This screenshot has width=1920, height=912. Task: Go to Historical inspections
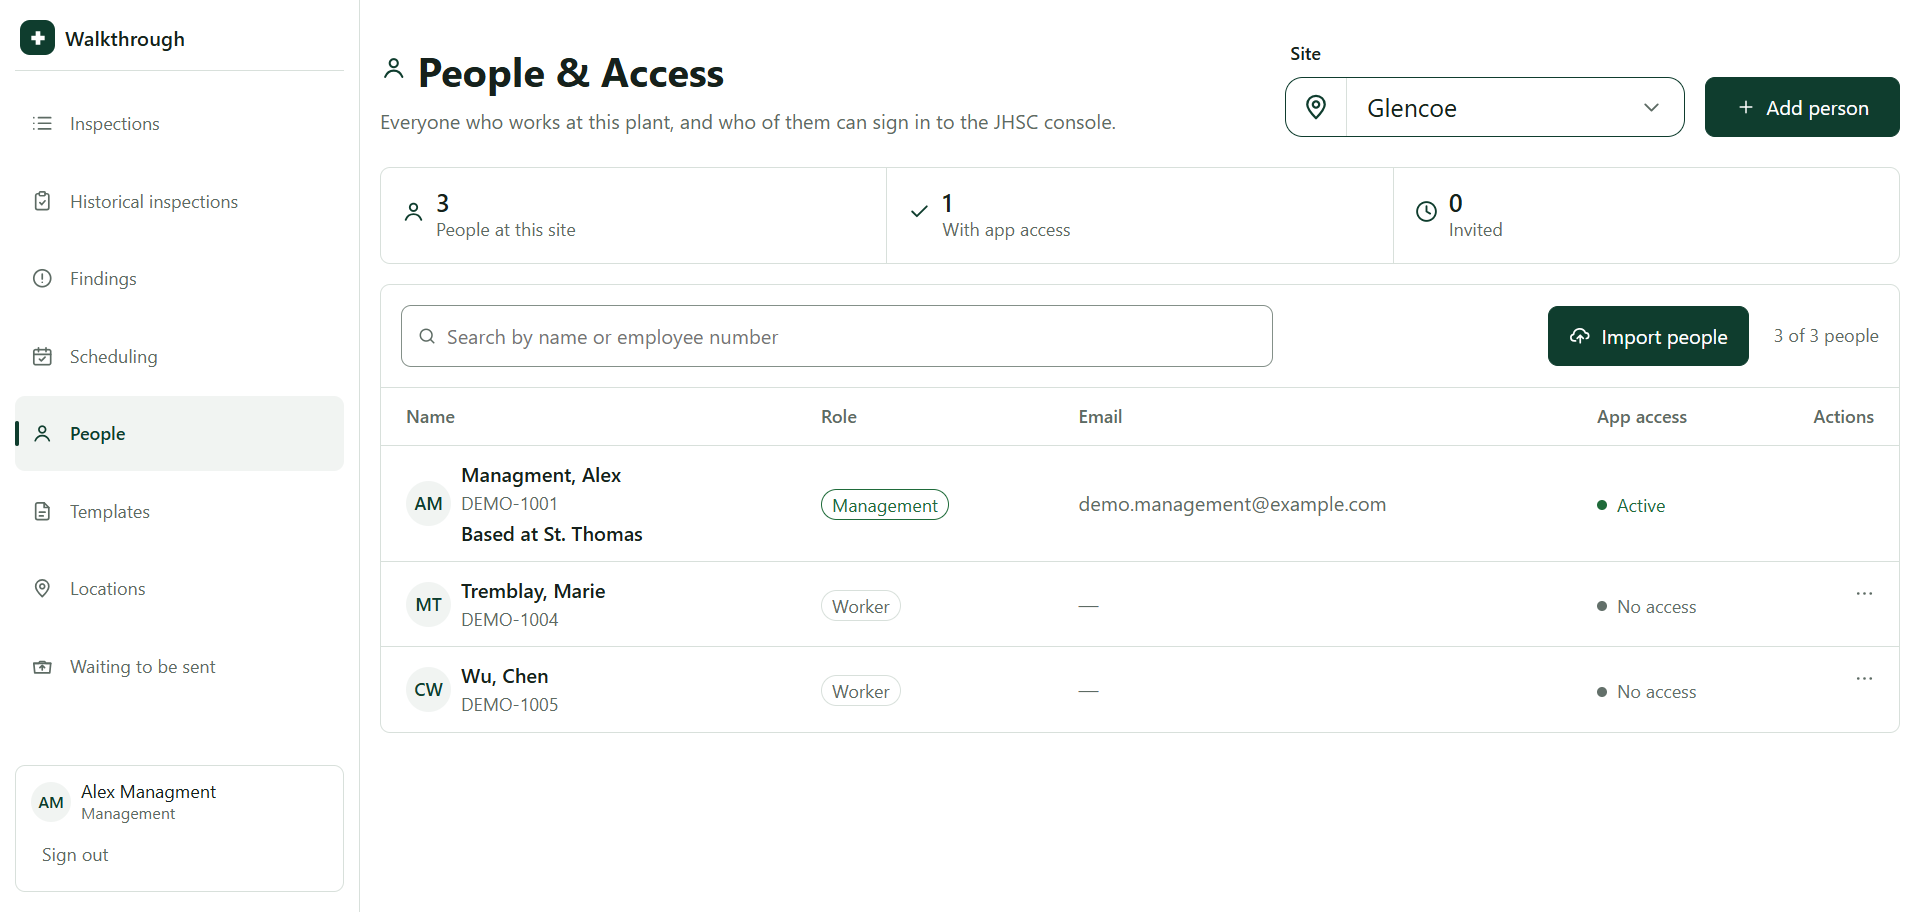179,202
